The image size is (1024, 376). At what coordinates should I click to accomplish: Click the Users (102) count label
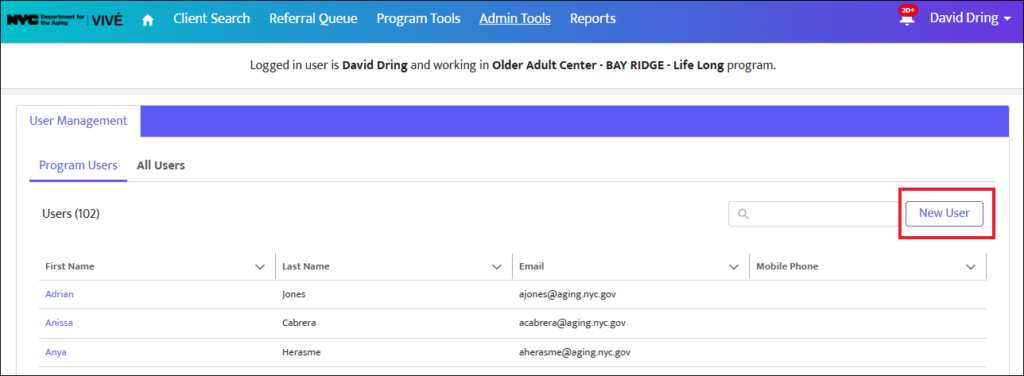(71, 213)
